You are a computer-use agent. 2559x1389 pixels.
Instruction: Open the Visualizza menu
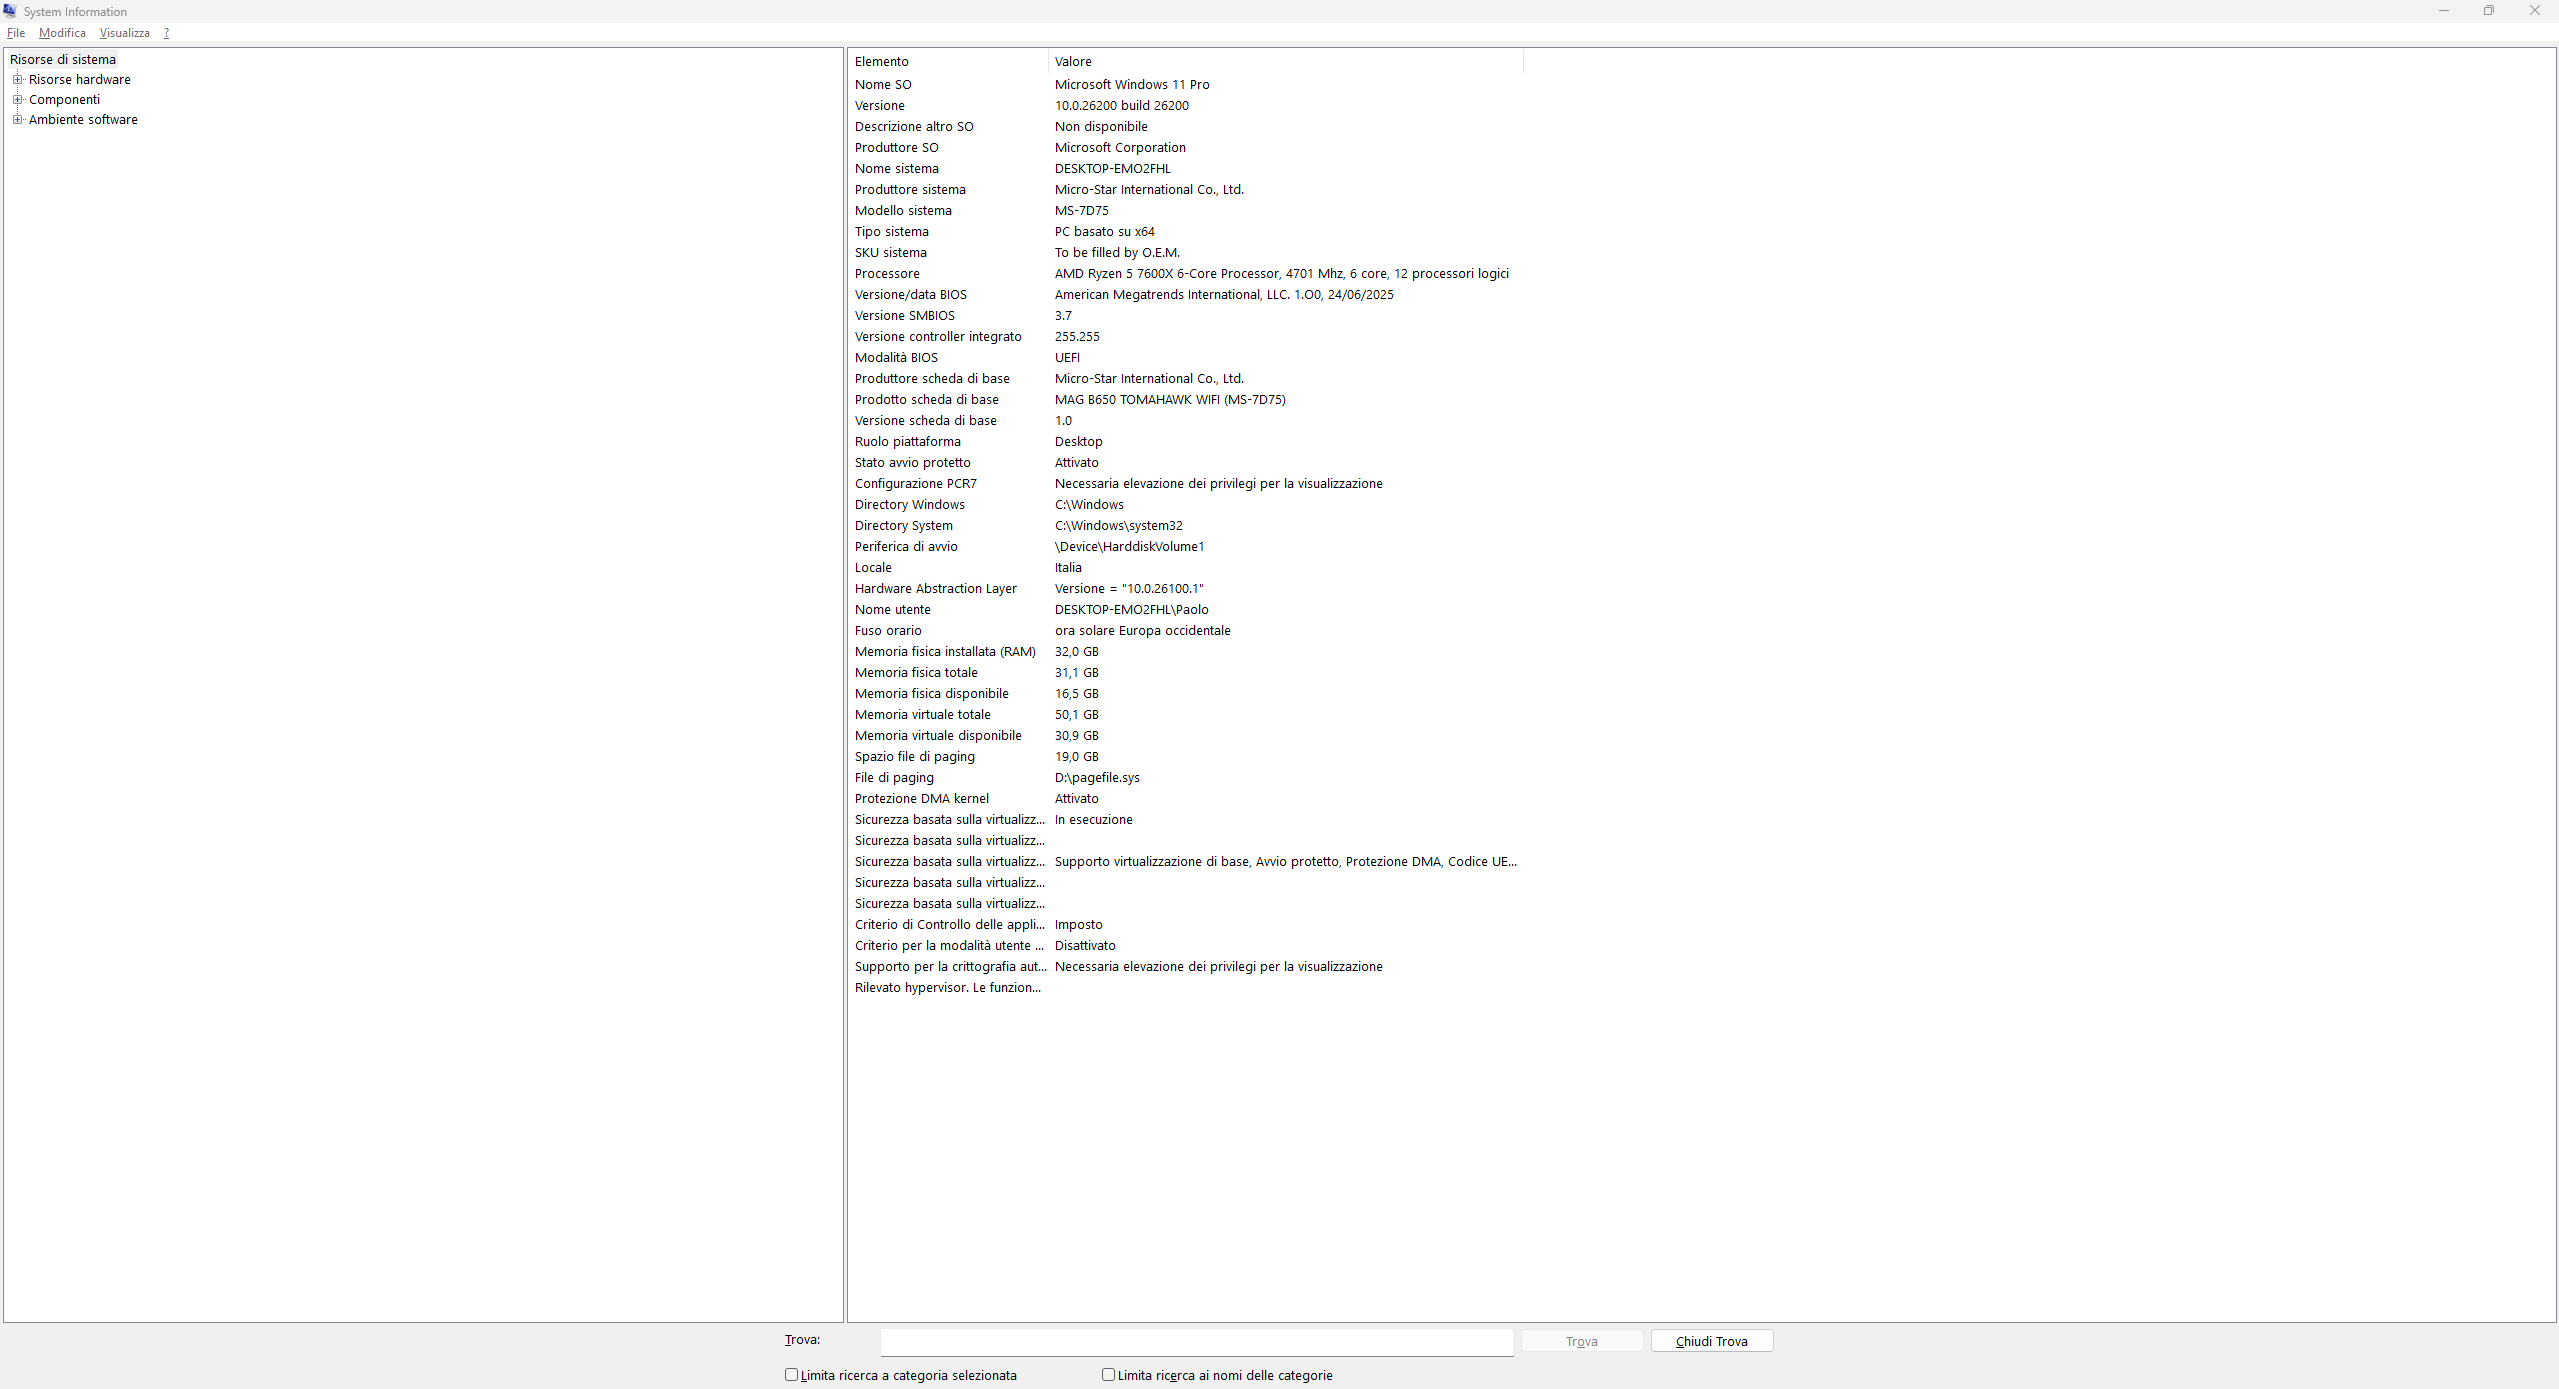click(x=125, y=33)
